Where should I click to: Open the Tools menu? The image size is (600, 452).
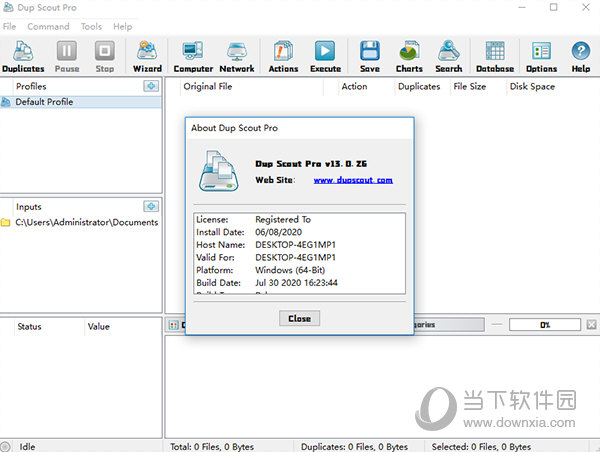[x=91, y=26]
